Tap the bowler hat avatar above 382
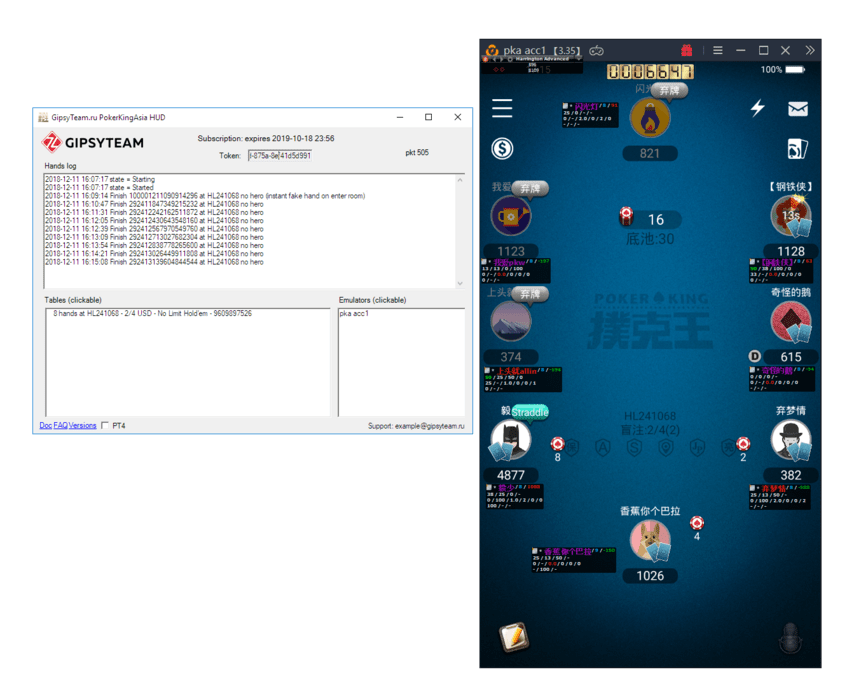The image size is (854, 693). click(x=791, y=440)
